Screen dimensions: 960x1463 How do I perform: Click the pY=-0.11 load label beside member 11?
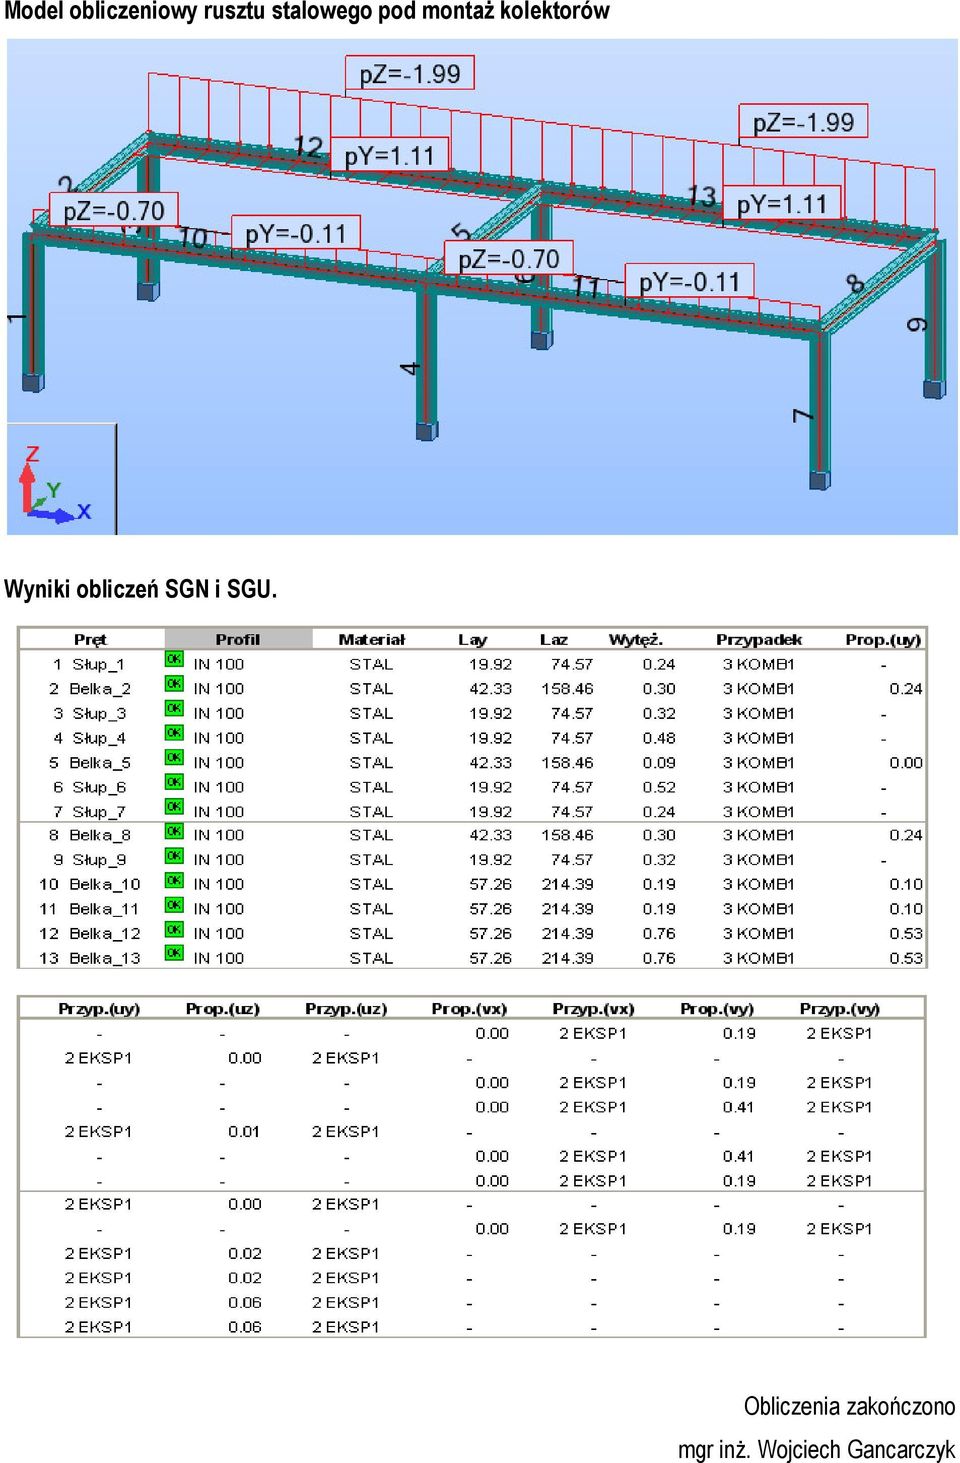[689, 282]
